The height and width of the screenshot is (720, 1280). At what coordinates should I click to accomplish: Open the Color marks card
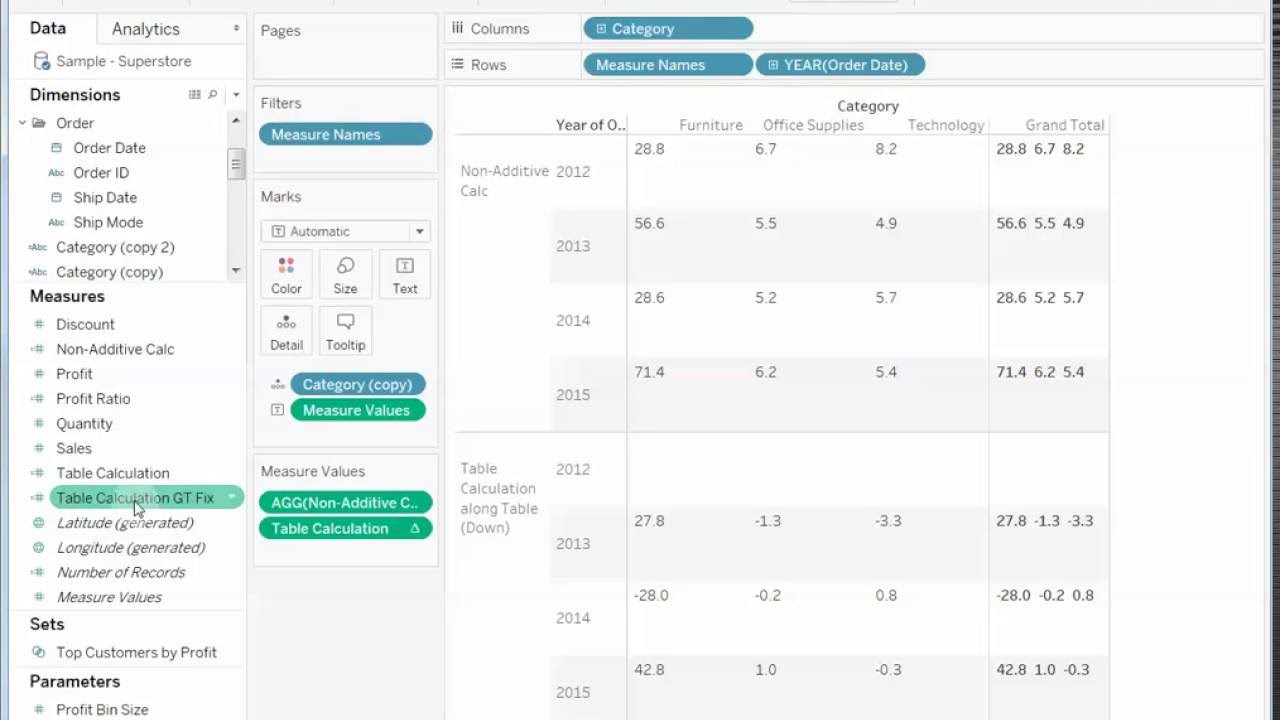[286, 274]
